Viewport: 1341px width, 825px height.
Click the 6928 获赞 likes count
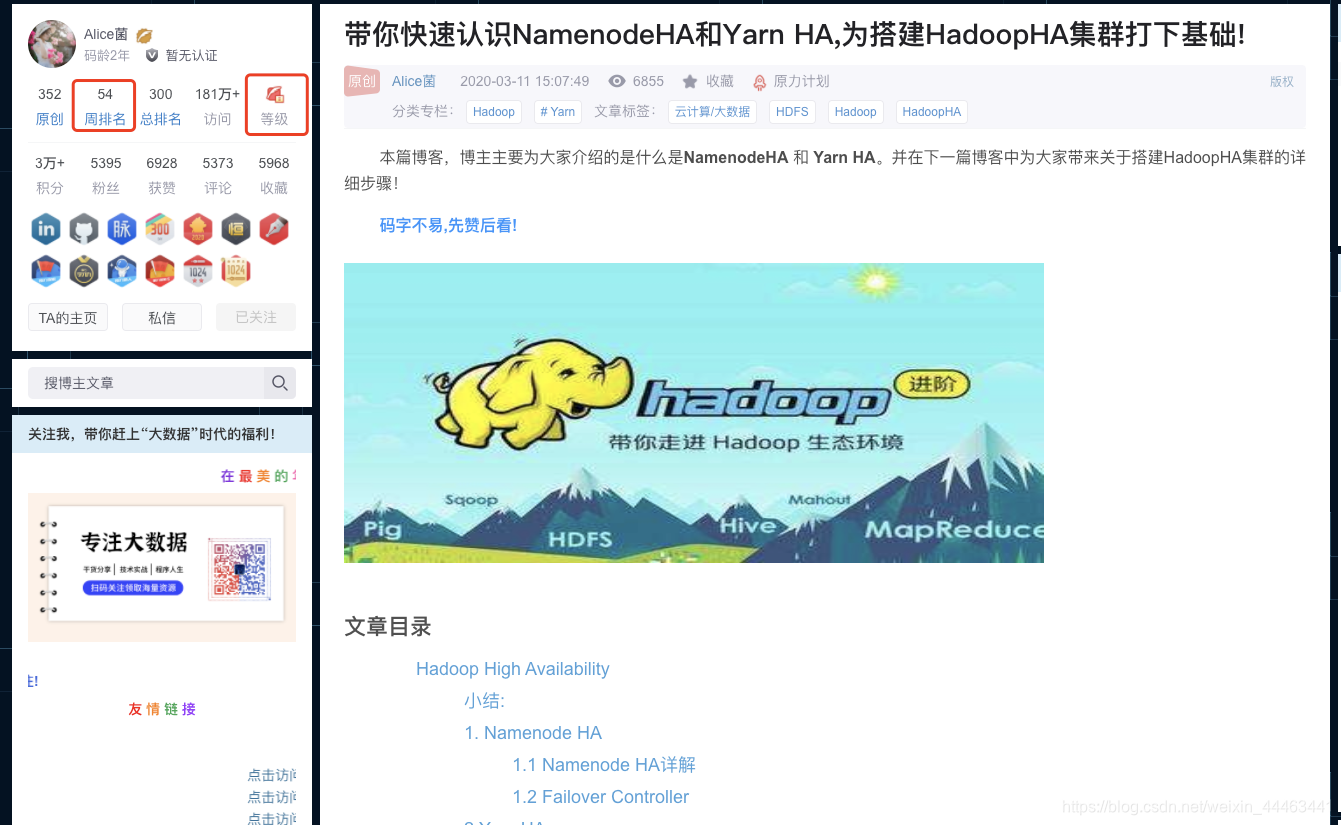coord(162,175)
